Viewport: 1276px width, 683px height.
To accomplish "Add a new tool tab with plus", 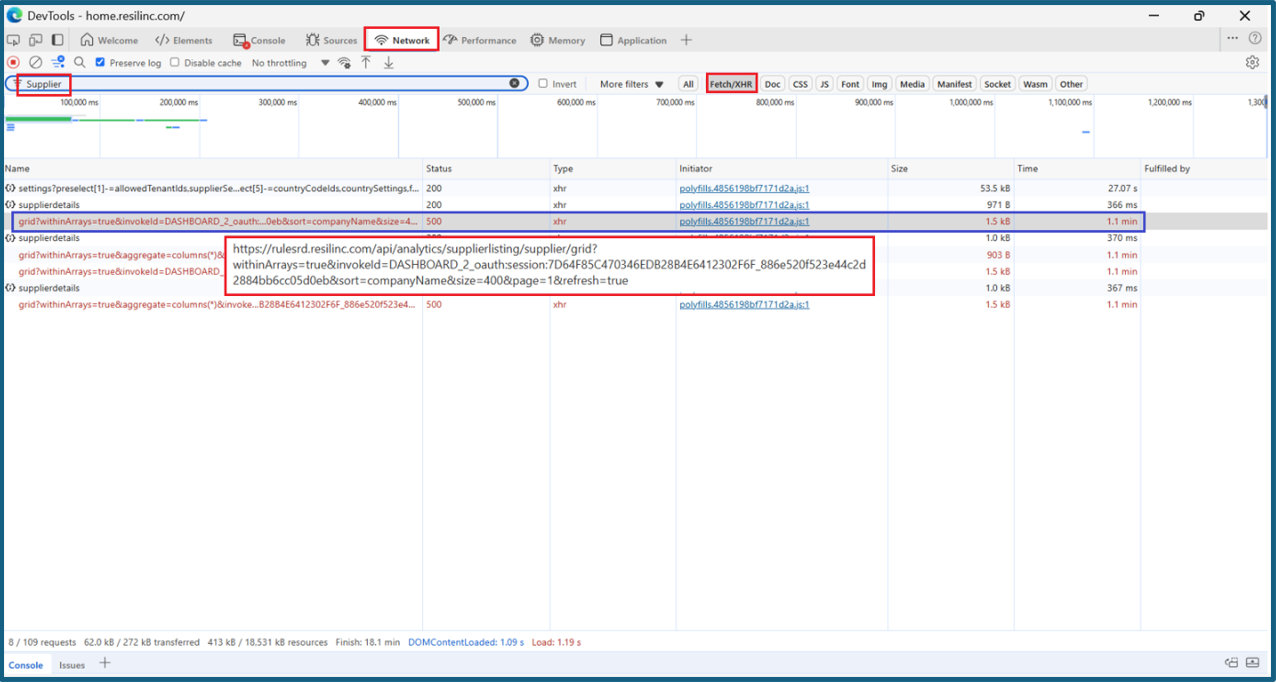I will (x=686, y=40).
